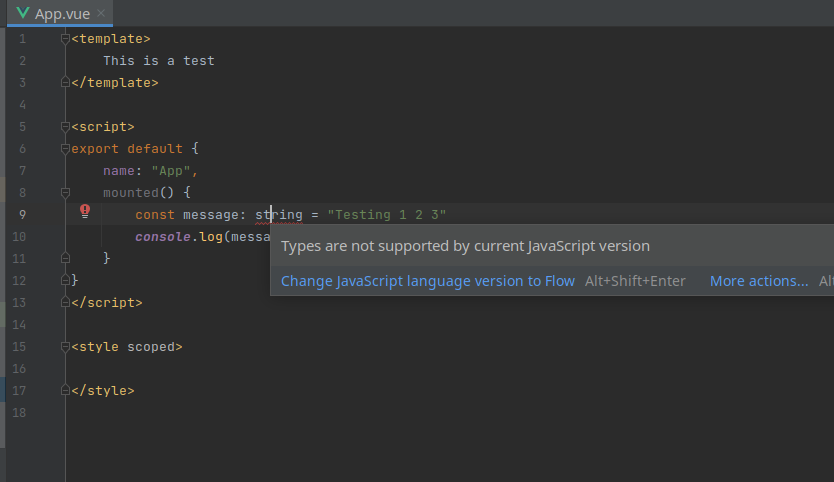Collapse the <template> block fold marker

[66, 39]
